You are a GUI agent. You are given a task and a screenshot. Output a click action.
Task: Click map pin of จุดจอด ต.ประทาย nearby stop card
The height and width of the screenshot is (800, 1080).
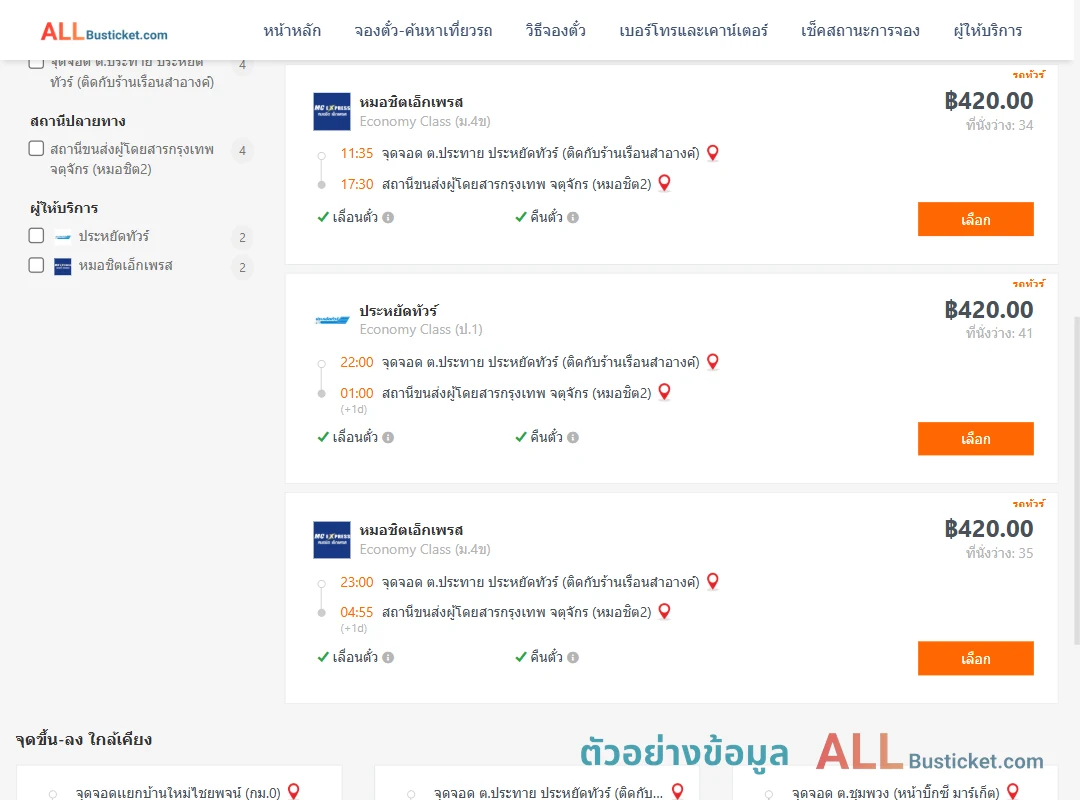pyautogui.click(x=678, y=791)
